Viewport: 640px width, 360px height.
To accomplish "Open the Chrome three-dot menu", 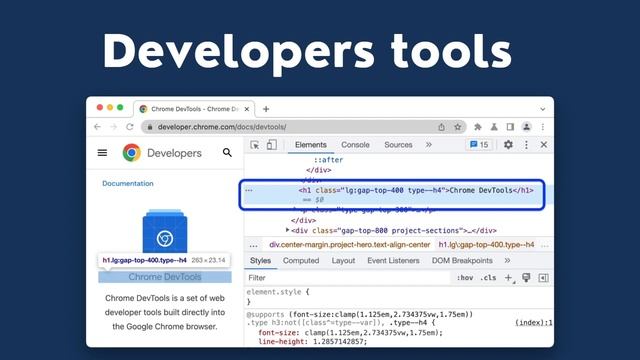I will pos(543,127).
